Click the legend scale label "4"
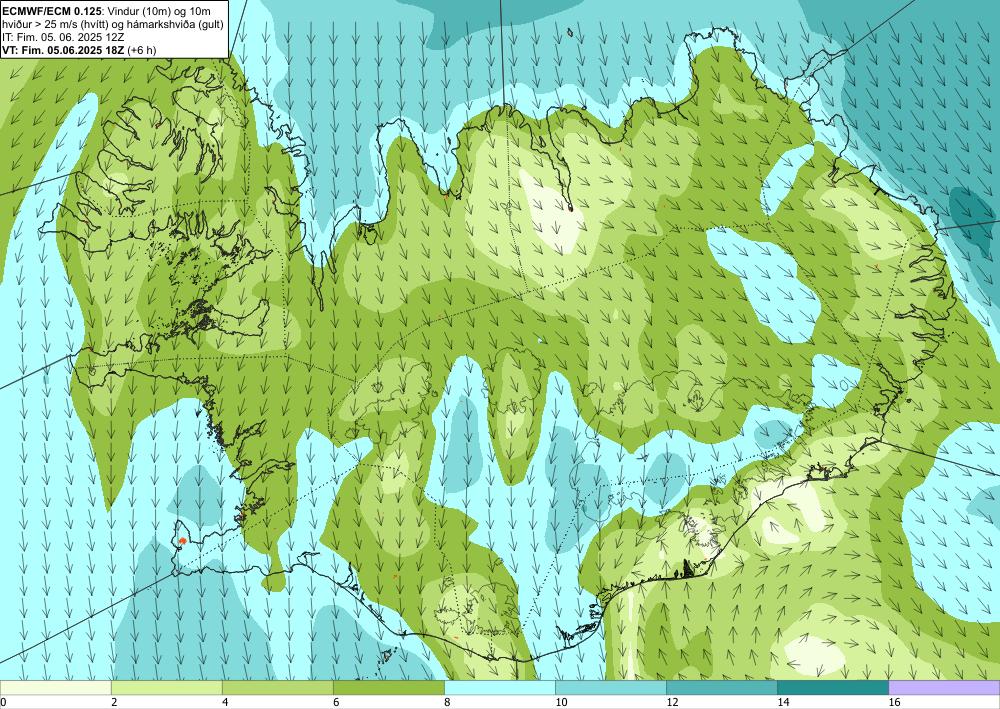The width and height of the screenshot is (1000, 709). pos(224,702)
